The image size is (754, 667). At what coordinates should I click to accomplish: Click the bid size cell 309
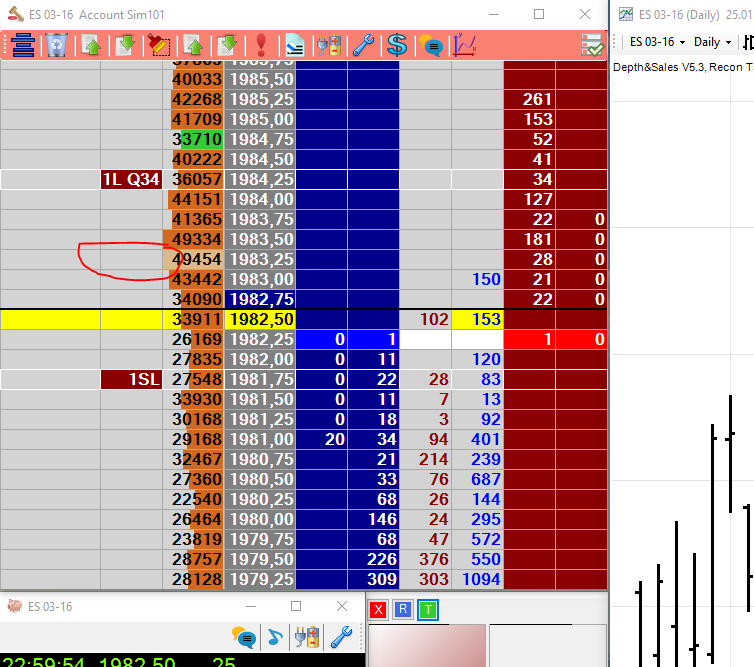pos(374,579)
